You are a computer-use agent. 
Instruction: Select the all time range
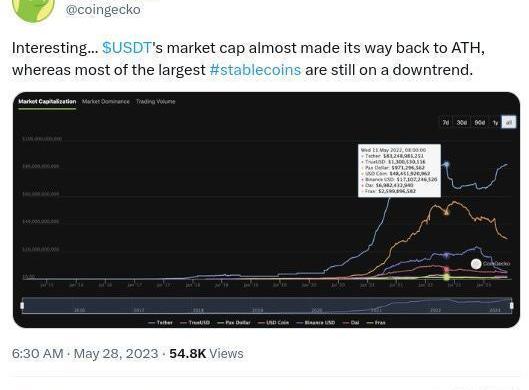(x=509, y=122)
